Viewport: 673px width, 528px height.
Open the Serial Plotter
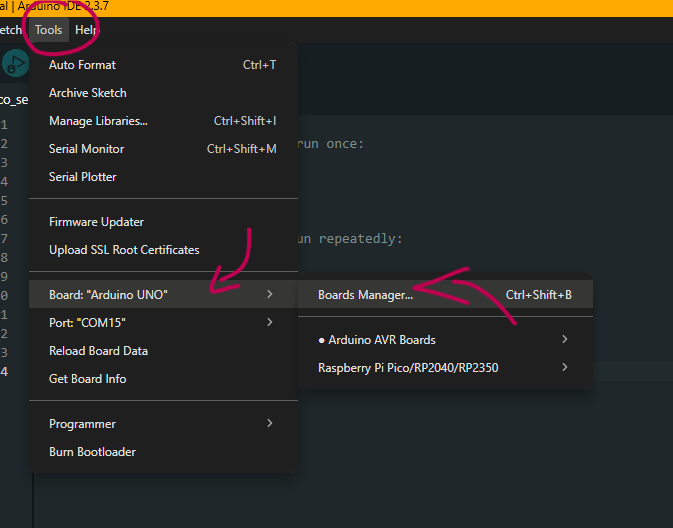pyautogui.click(x=83, y=177)
